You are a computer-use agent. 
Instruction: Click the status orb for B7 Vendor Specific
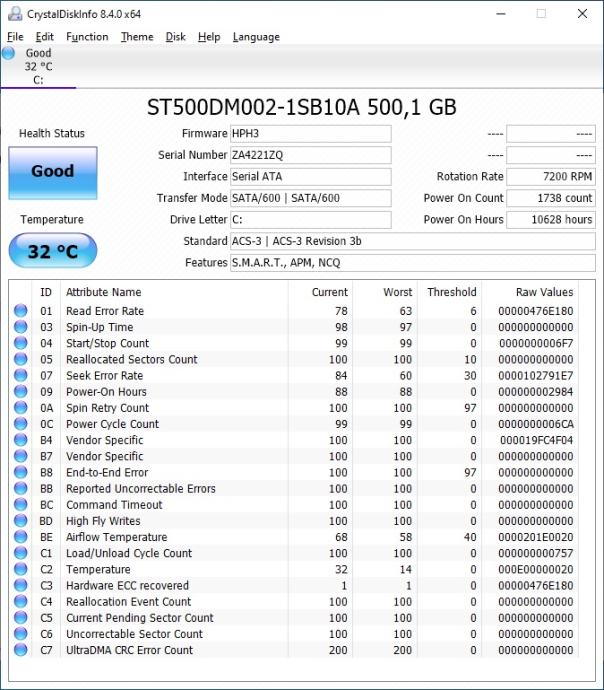coord(20,456)
